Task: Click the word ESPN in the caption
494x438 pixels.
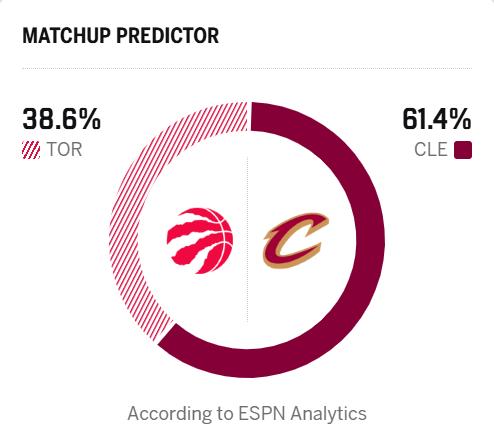Action: (x=262, y=414)
